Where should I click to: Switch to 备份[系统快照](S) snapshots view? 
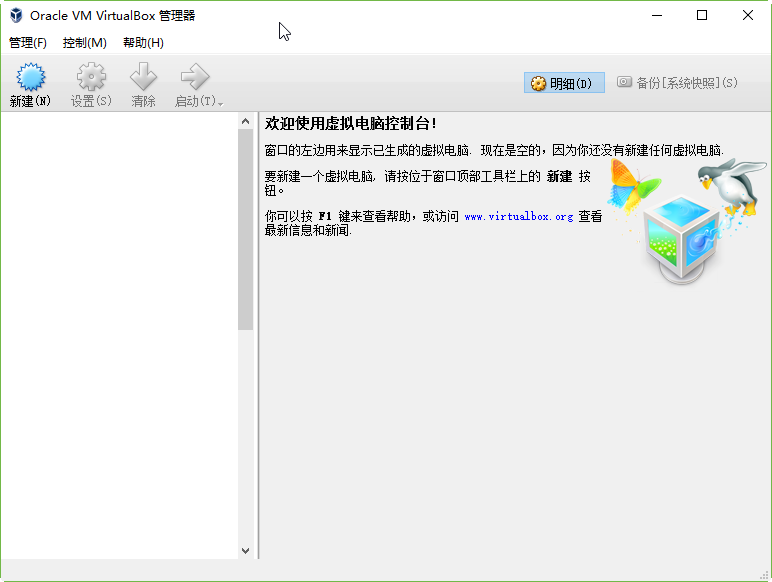coord(677,83)
